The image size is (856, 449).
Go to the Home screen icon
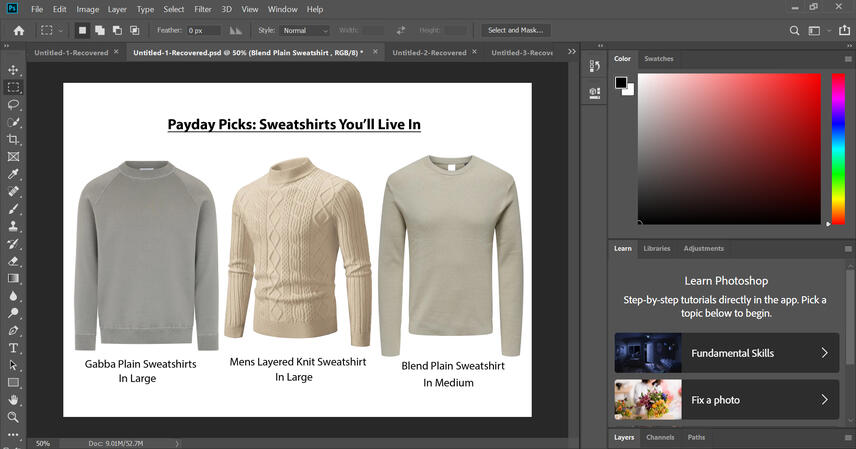(19, 31)
